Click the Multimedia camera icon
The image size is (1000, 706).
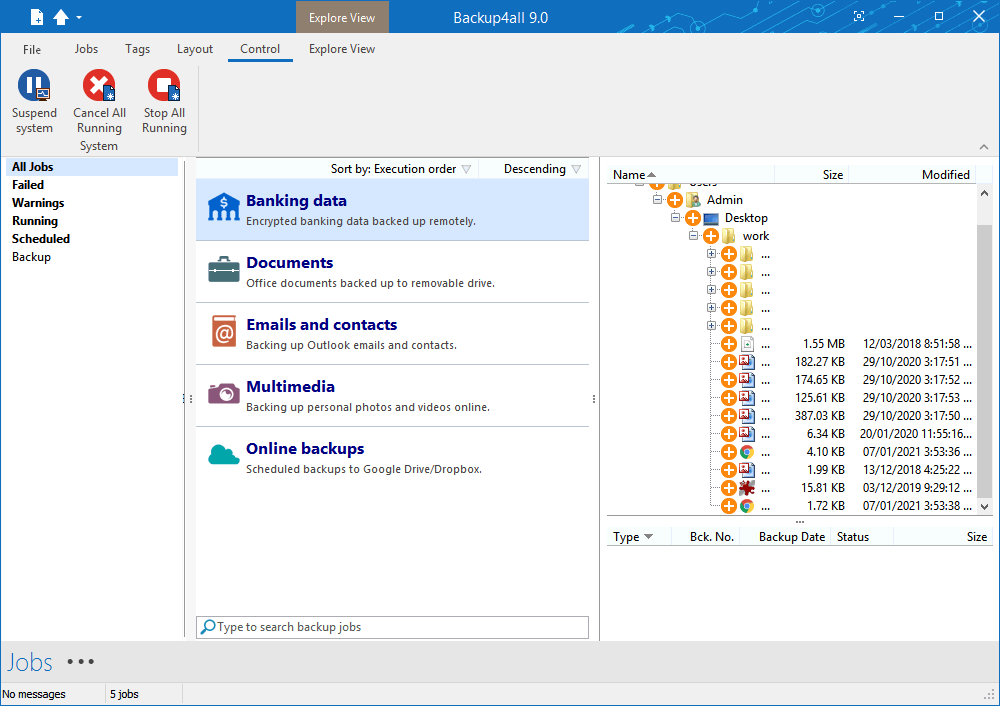223,394
